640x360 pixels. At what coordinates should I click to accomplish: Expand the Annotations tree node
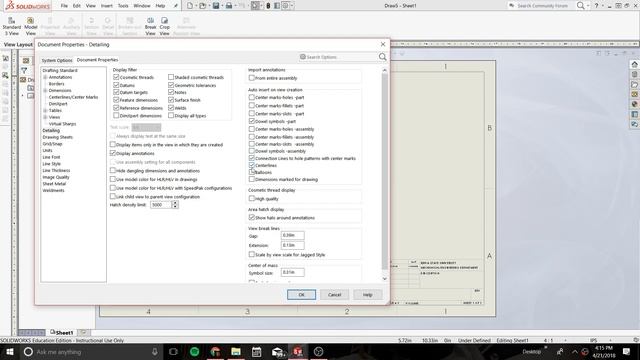(x=45, y=77)
